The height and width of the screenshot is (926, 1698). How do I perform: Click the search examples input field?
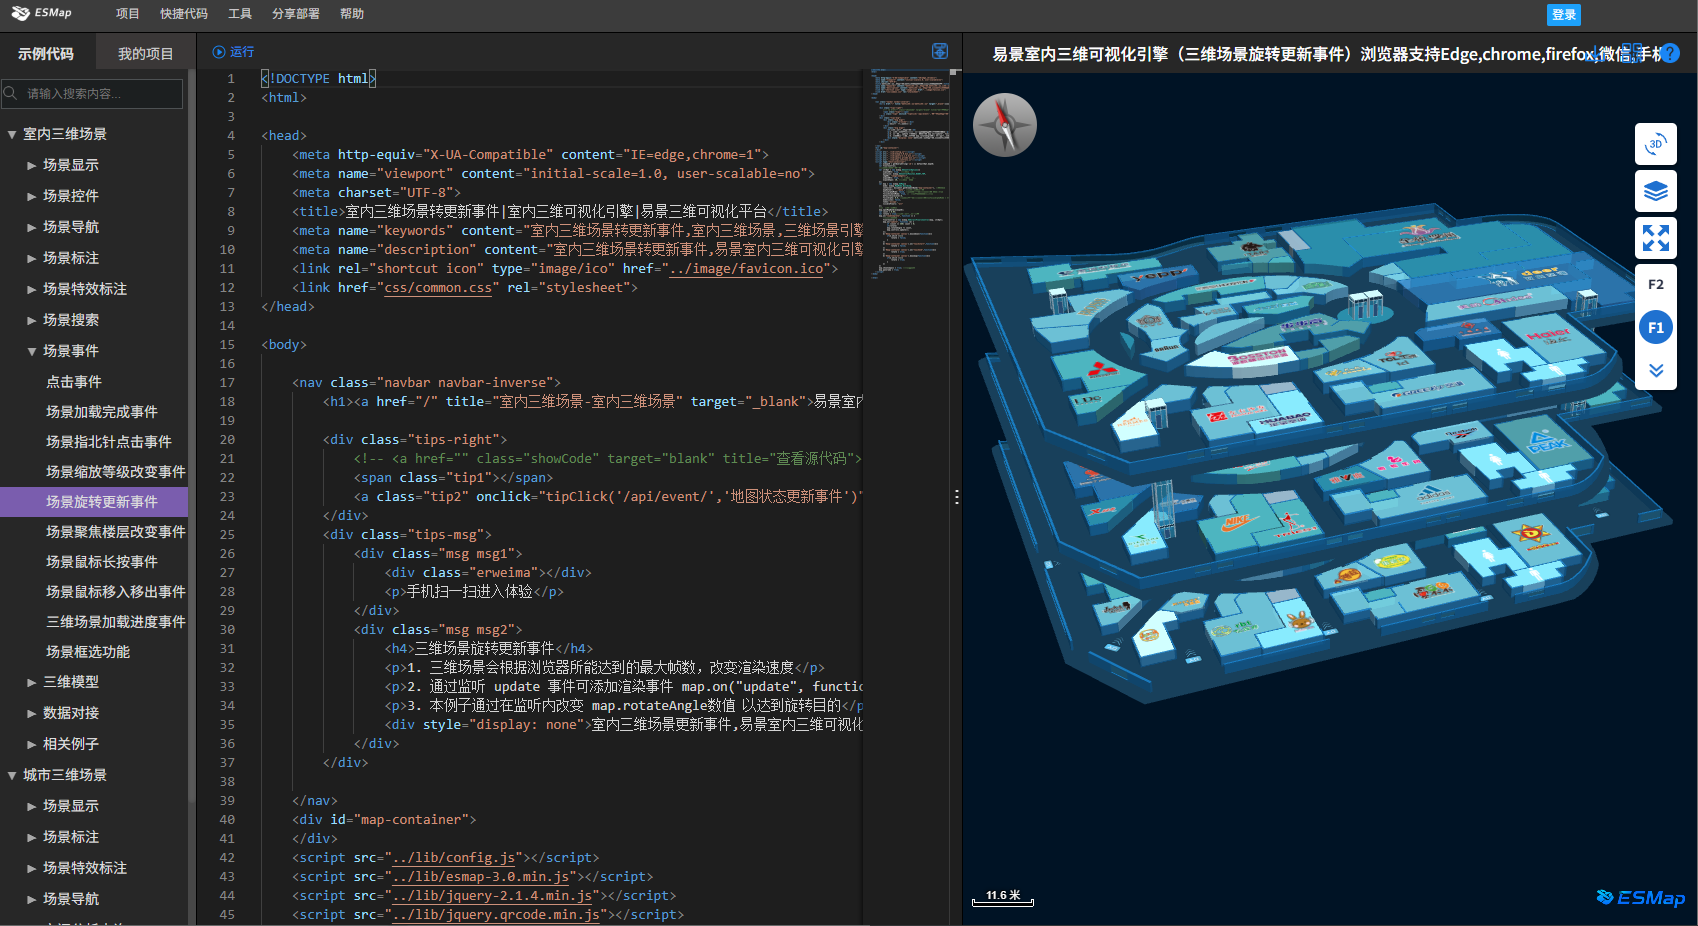pyautogui.click(x=92, y=93)
